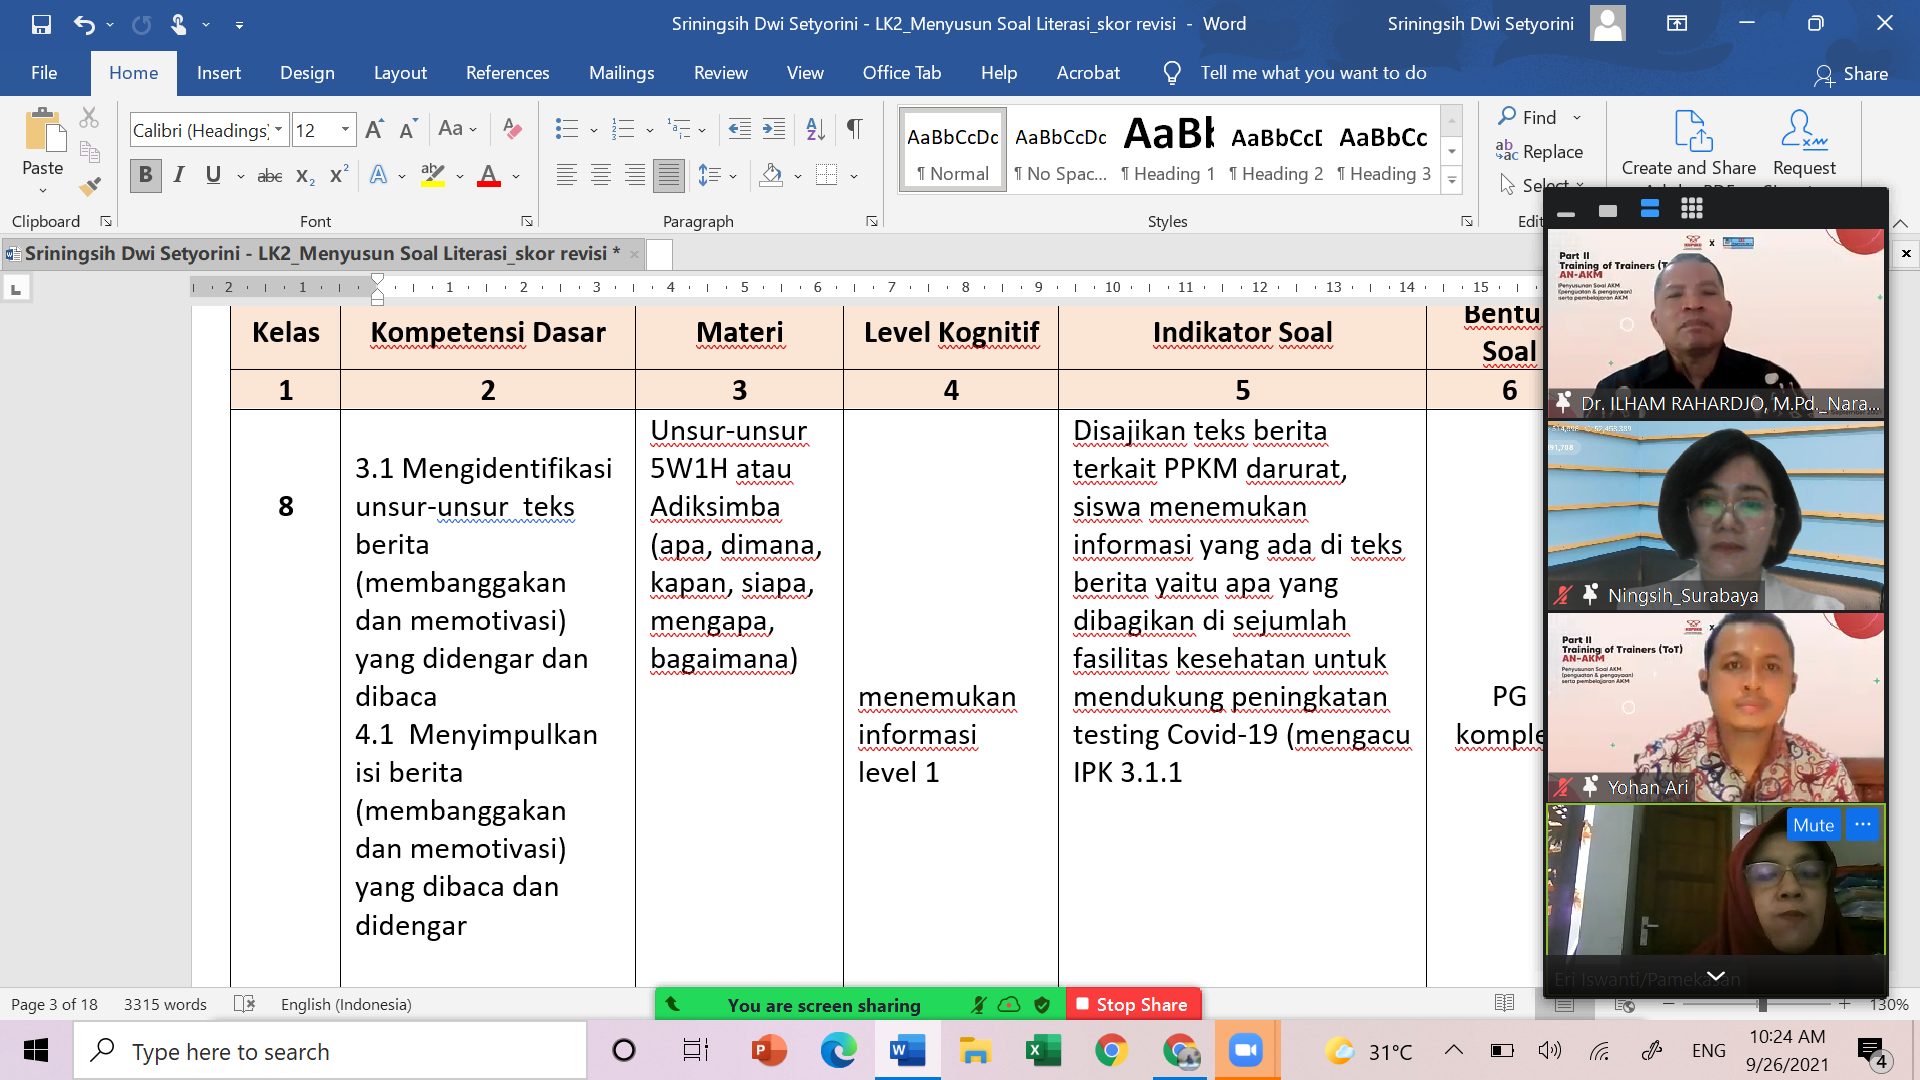The width and height of the screenshot is (1920, 1080).
Task: Switch Zoom panel to stacked strip view
Action: pyautogui.click(x=1650, y=209)
